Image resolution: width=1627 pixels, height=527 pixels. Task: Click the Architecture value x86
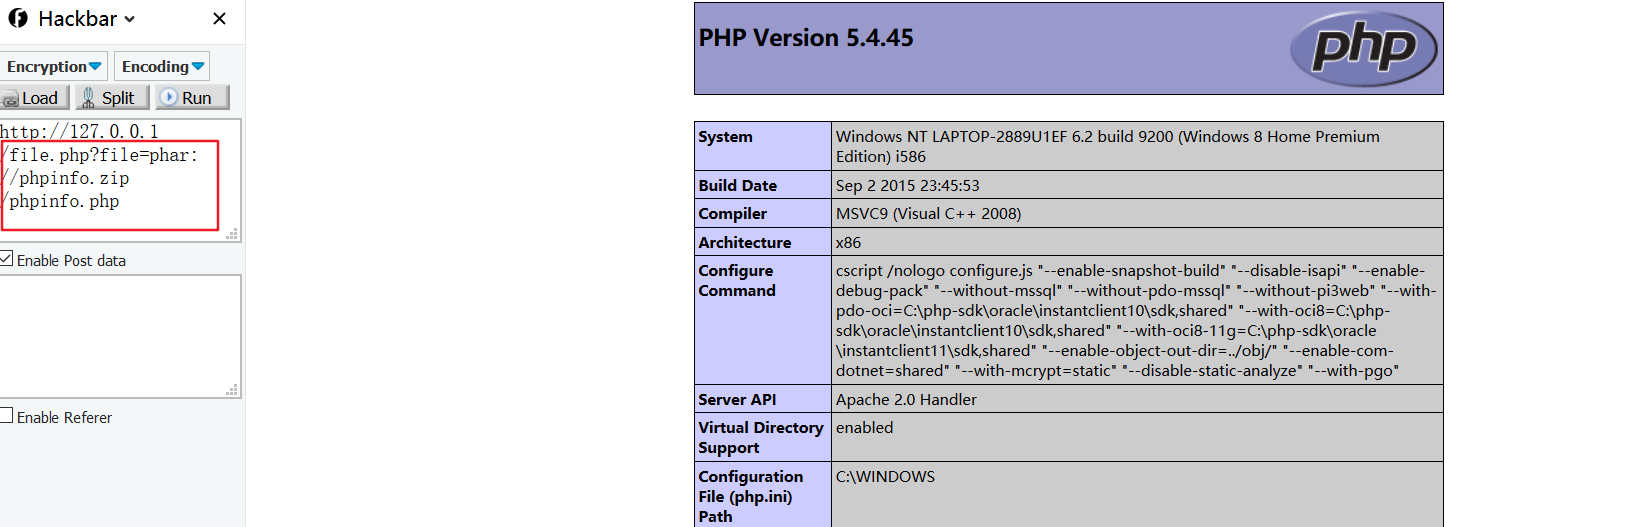[848, 243]
